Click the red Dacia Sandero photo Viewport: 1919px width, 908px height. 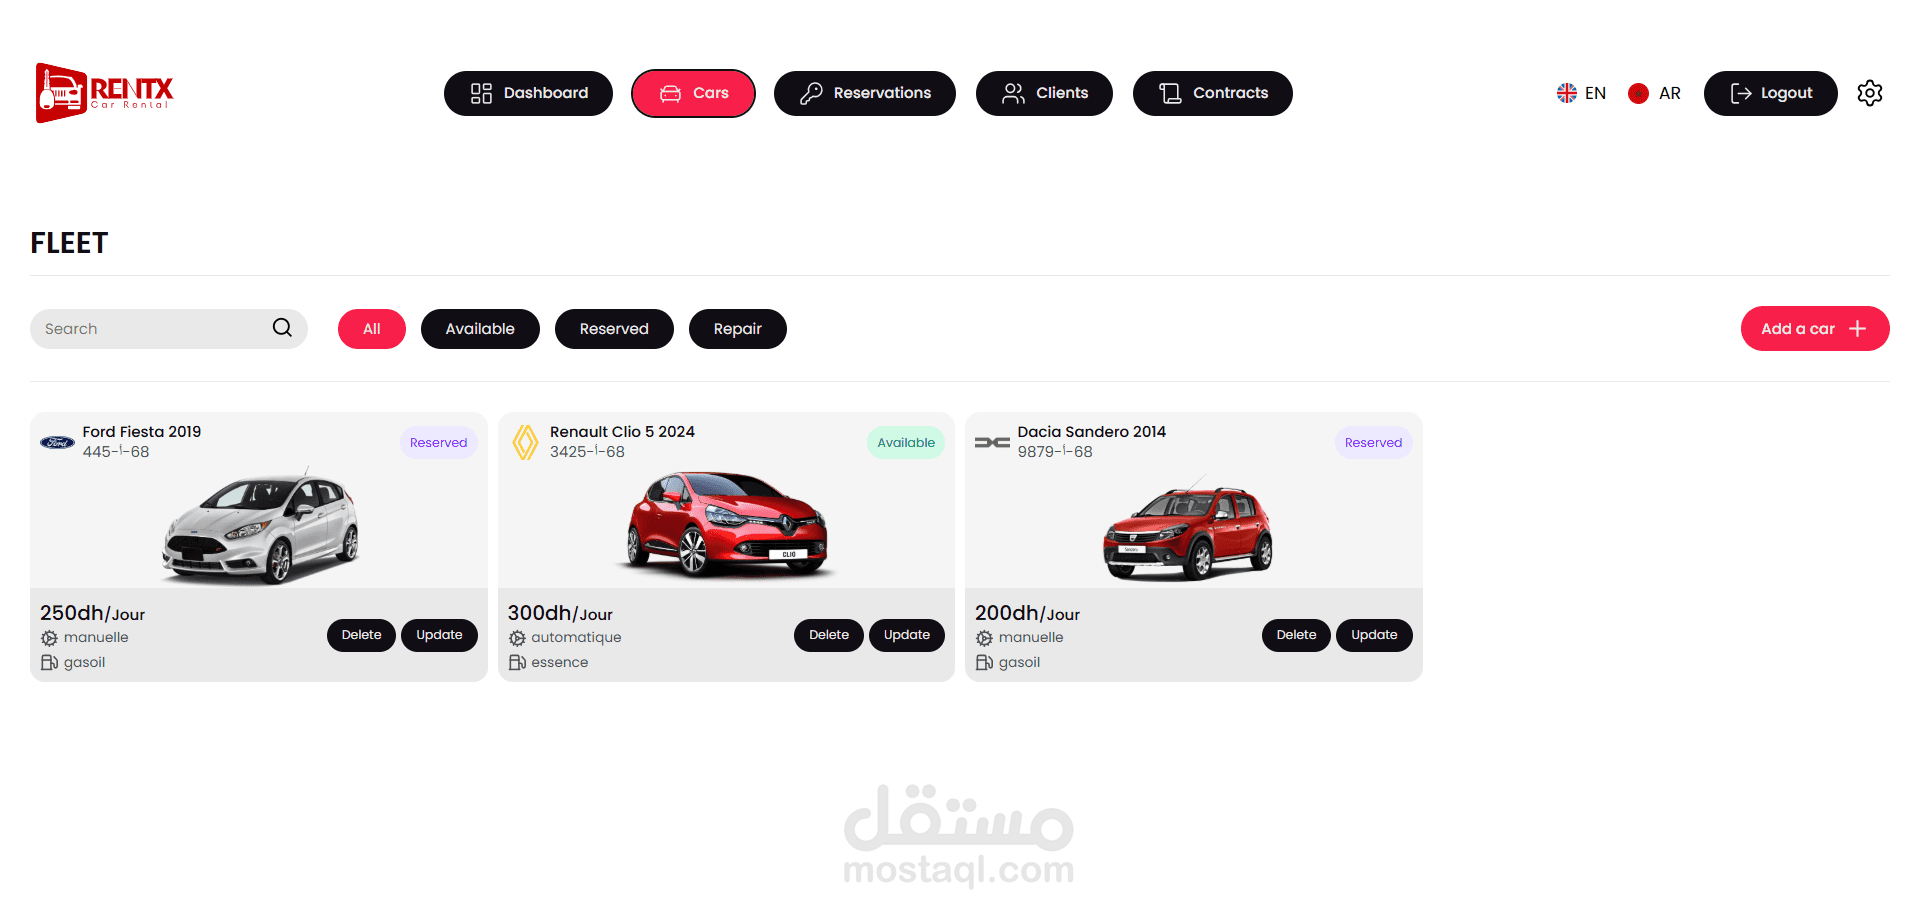(x=1188, y=530)
